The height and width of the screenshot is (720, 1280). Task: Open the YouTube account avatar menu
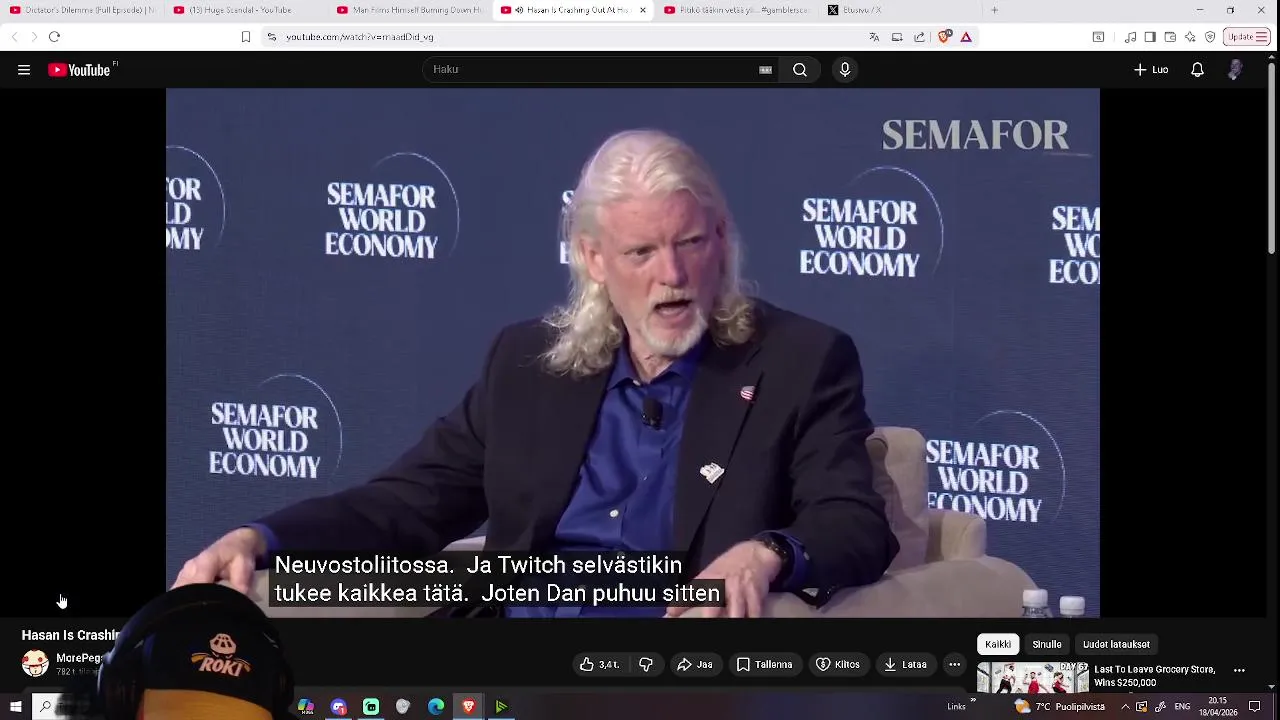tap(1236, 70)
